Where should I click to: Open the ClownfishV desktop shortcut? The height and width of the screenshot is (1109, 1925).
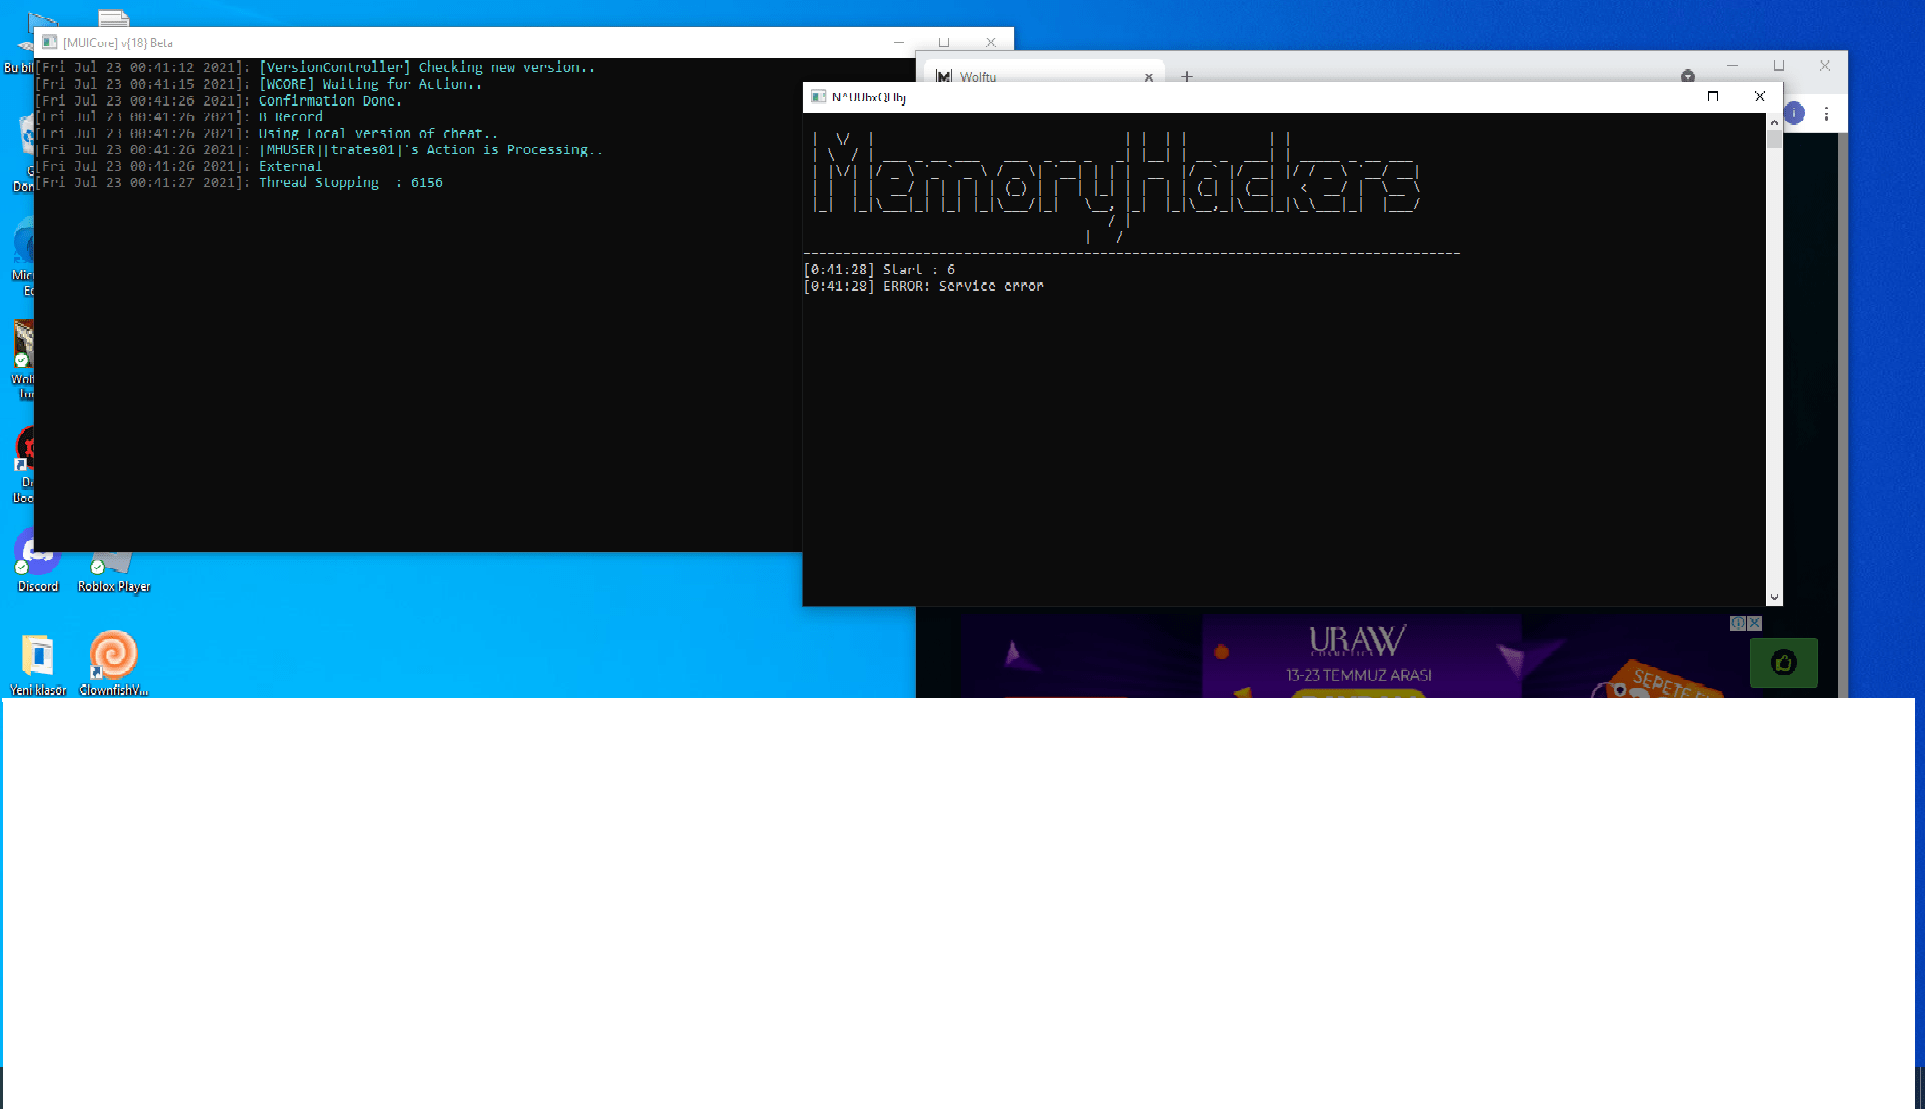[x=113, y=664]
